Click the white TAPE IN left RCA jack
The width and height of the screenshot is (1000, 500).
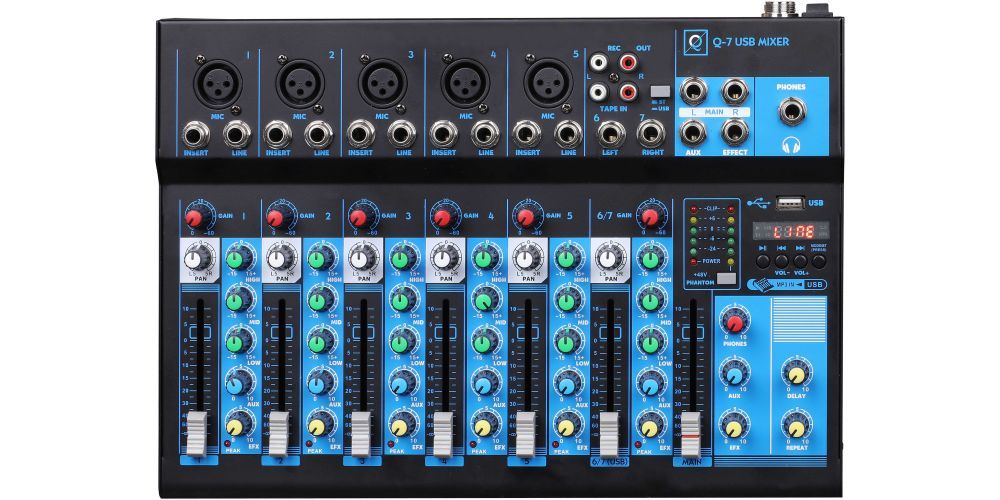tap(598, 92)
